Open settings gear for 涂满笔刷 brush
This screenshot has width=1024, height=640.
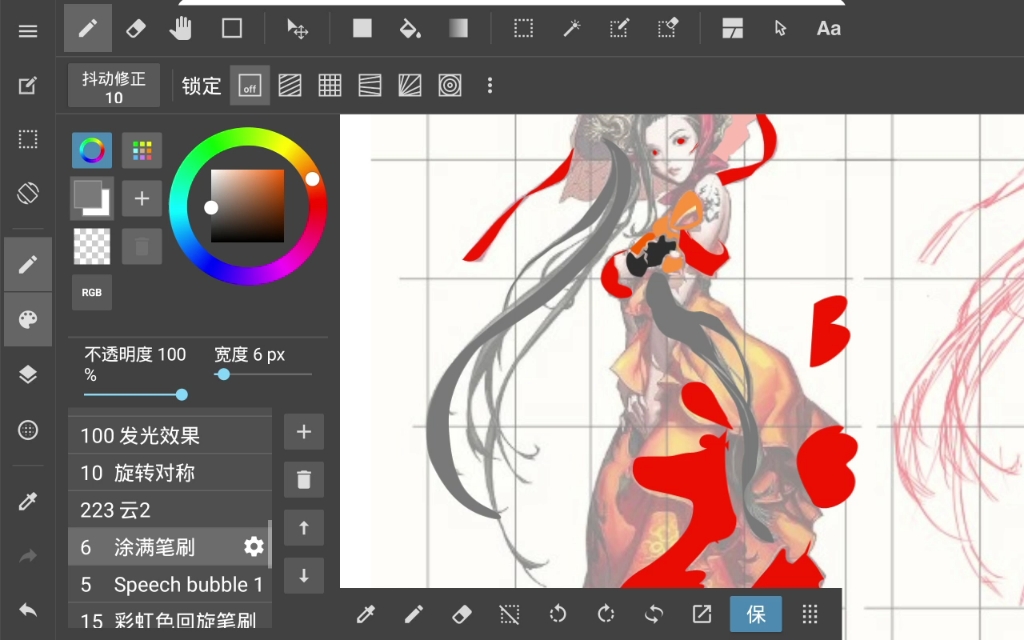point(253,547)
